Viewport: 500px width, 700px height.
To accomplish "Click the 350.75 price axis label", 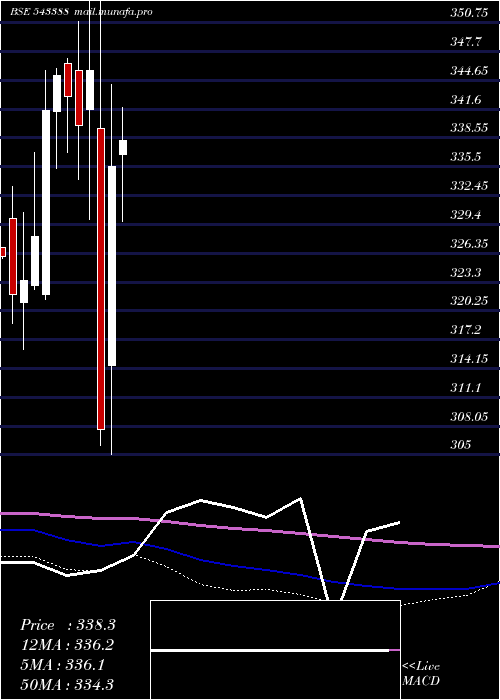I will tap(469, 13).
